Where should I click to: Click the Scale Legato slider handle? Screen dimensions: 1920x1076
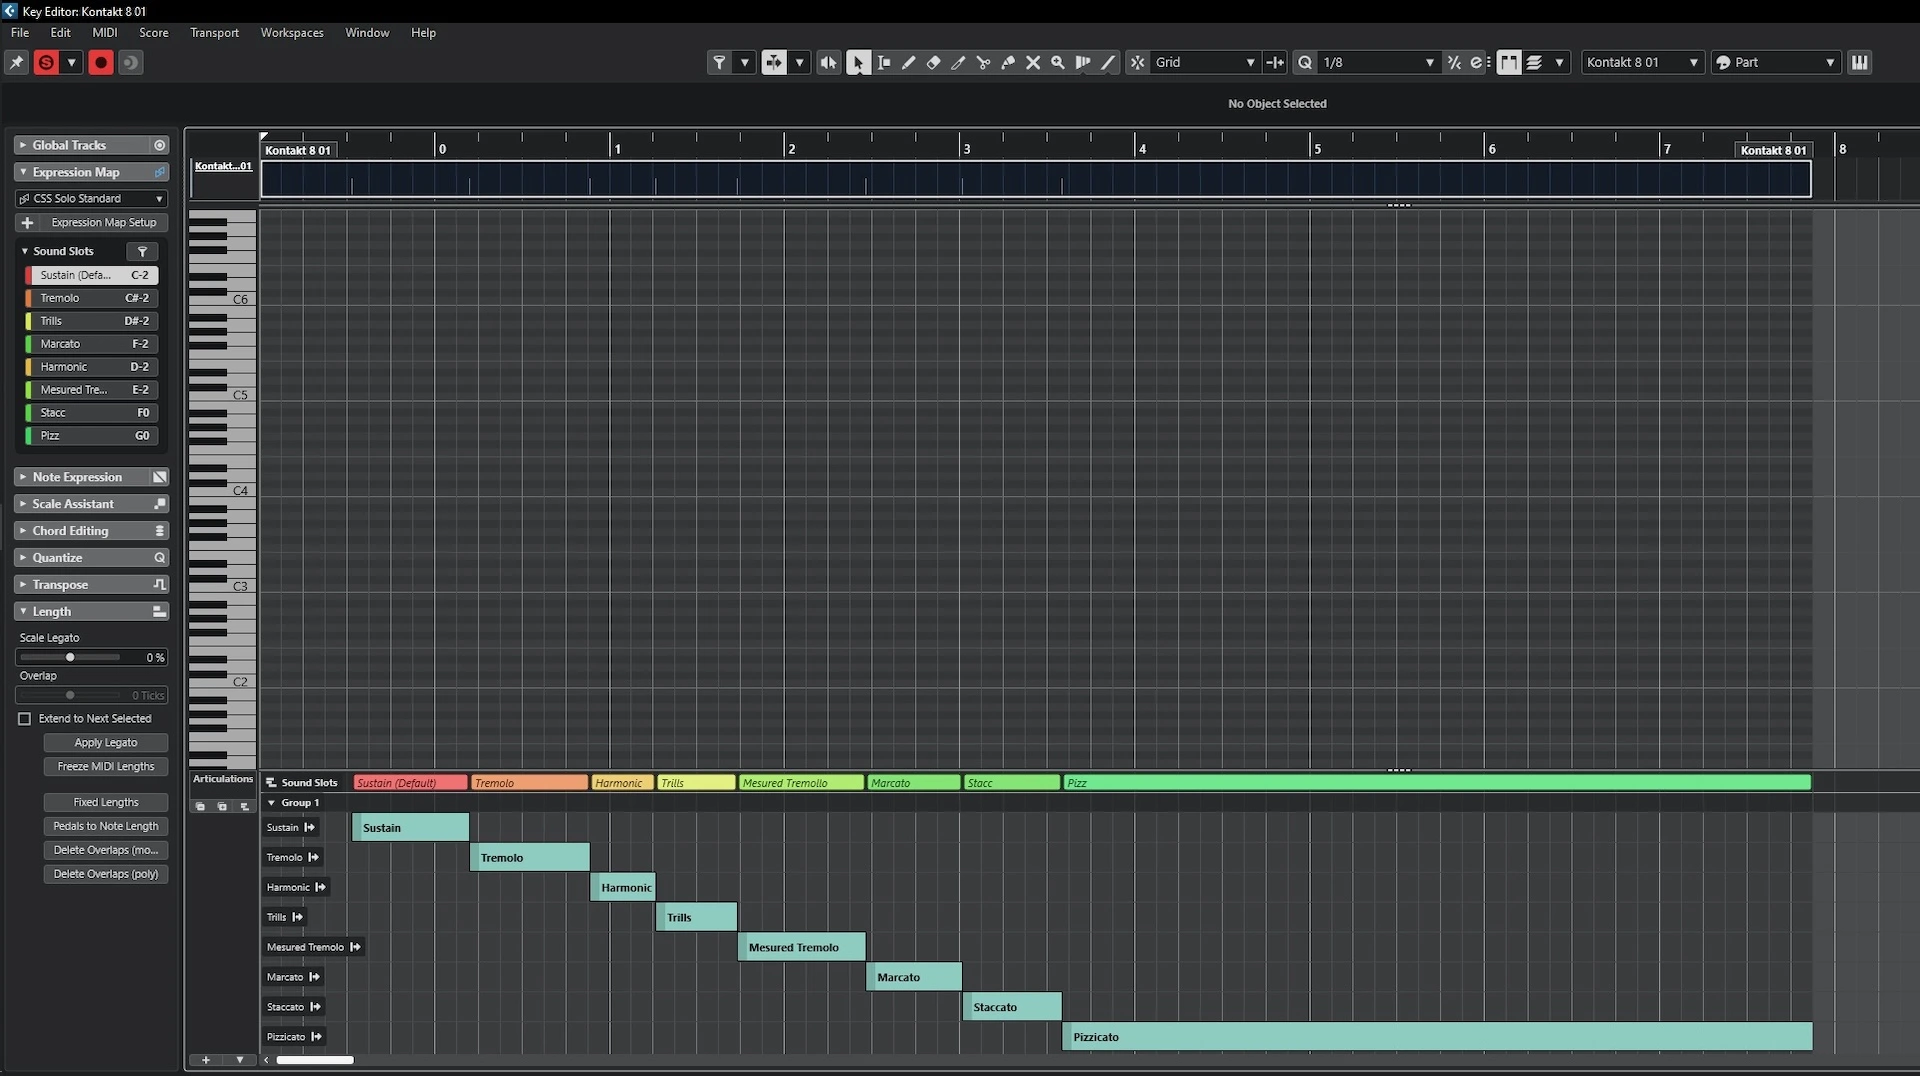[x=70, y=657]
